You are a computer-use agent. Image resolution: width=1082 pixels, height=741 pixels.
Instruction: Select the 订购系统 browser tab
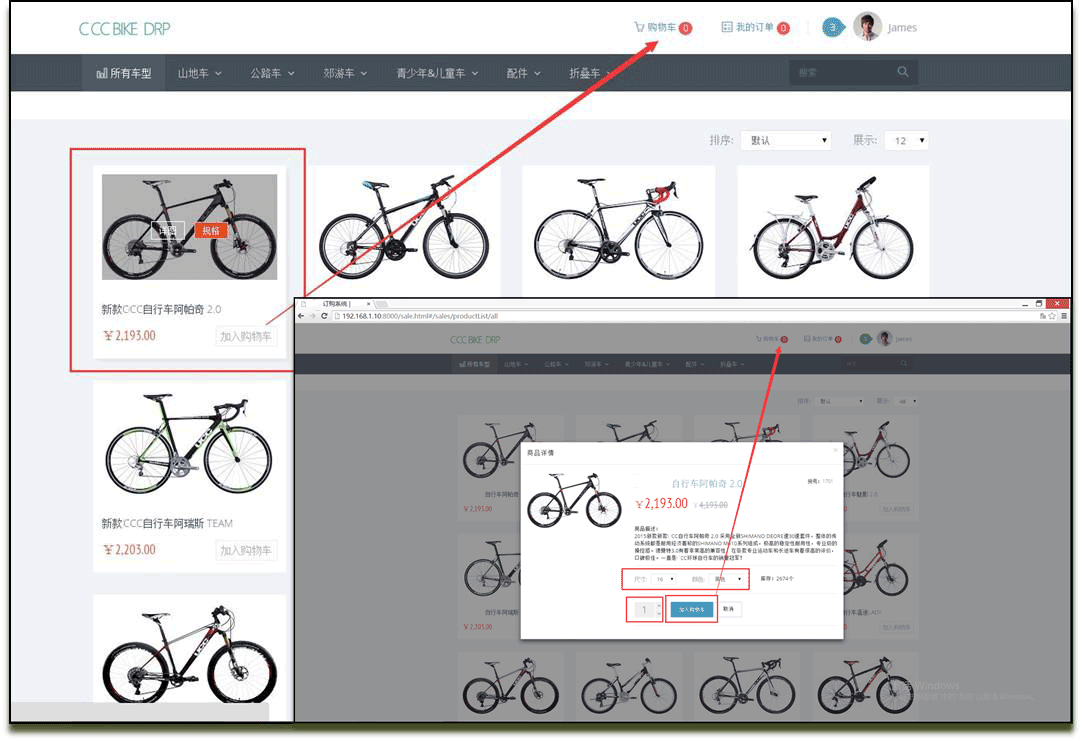coord(336,304)
